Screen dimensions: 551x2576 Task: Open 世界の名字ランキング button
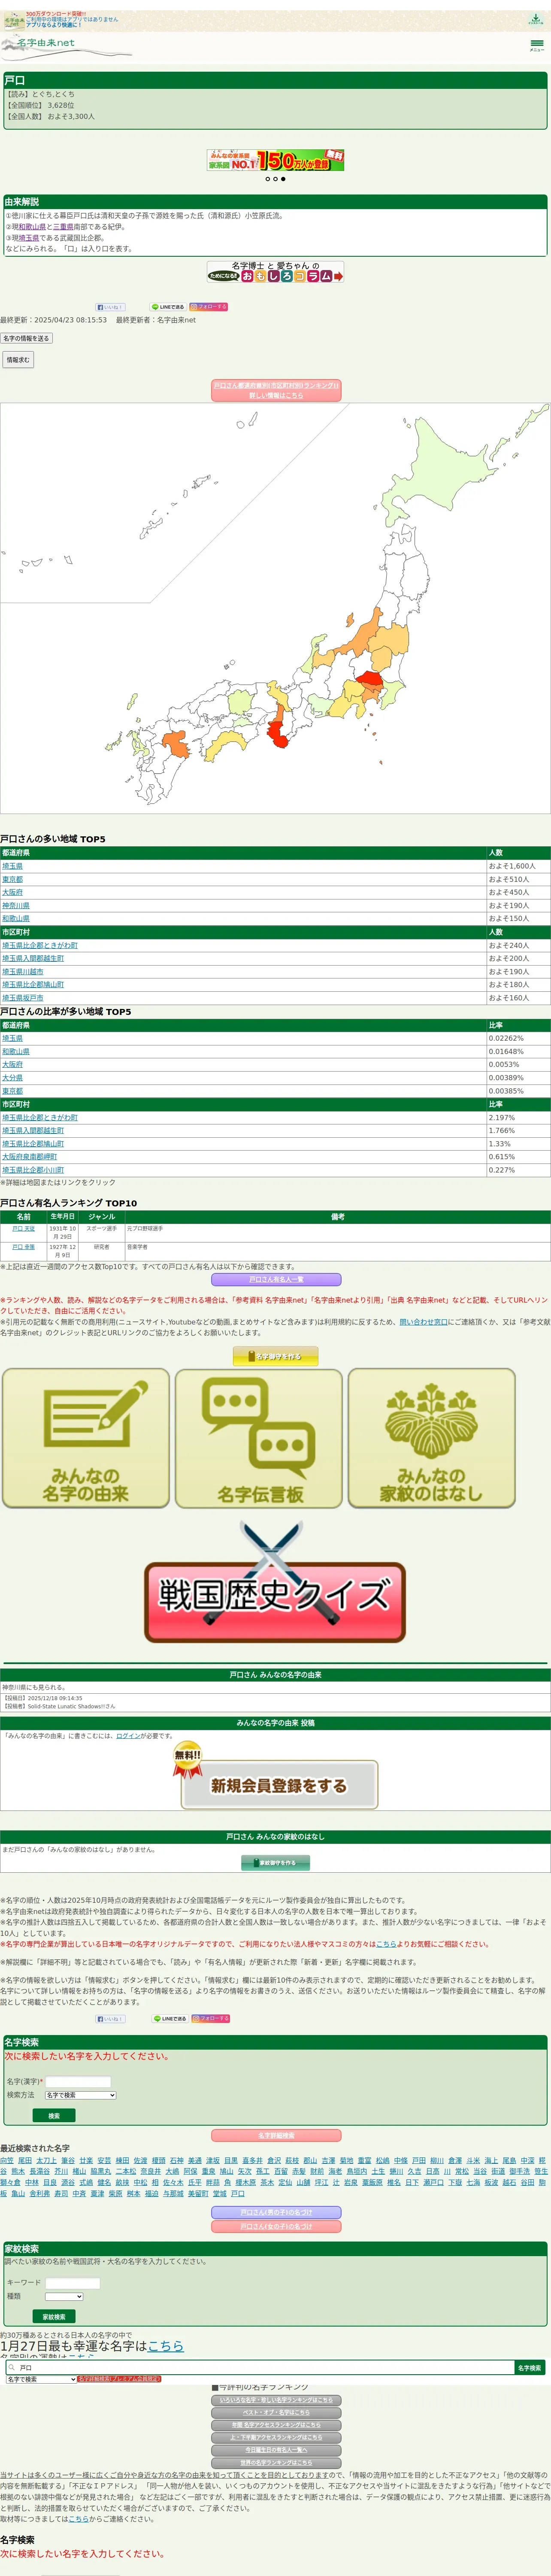(x=276, y=2463)
